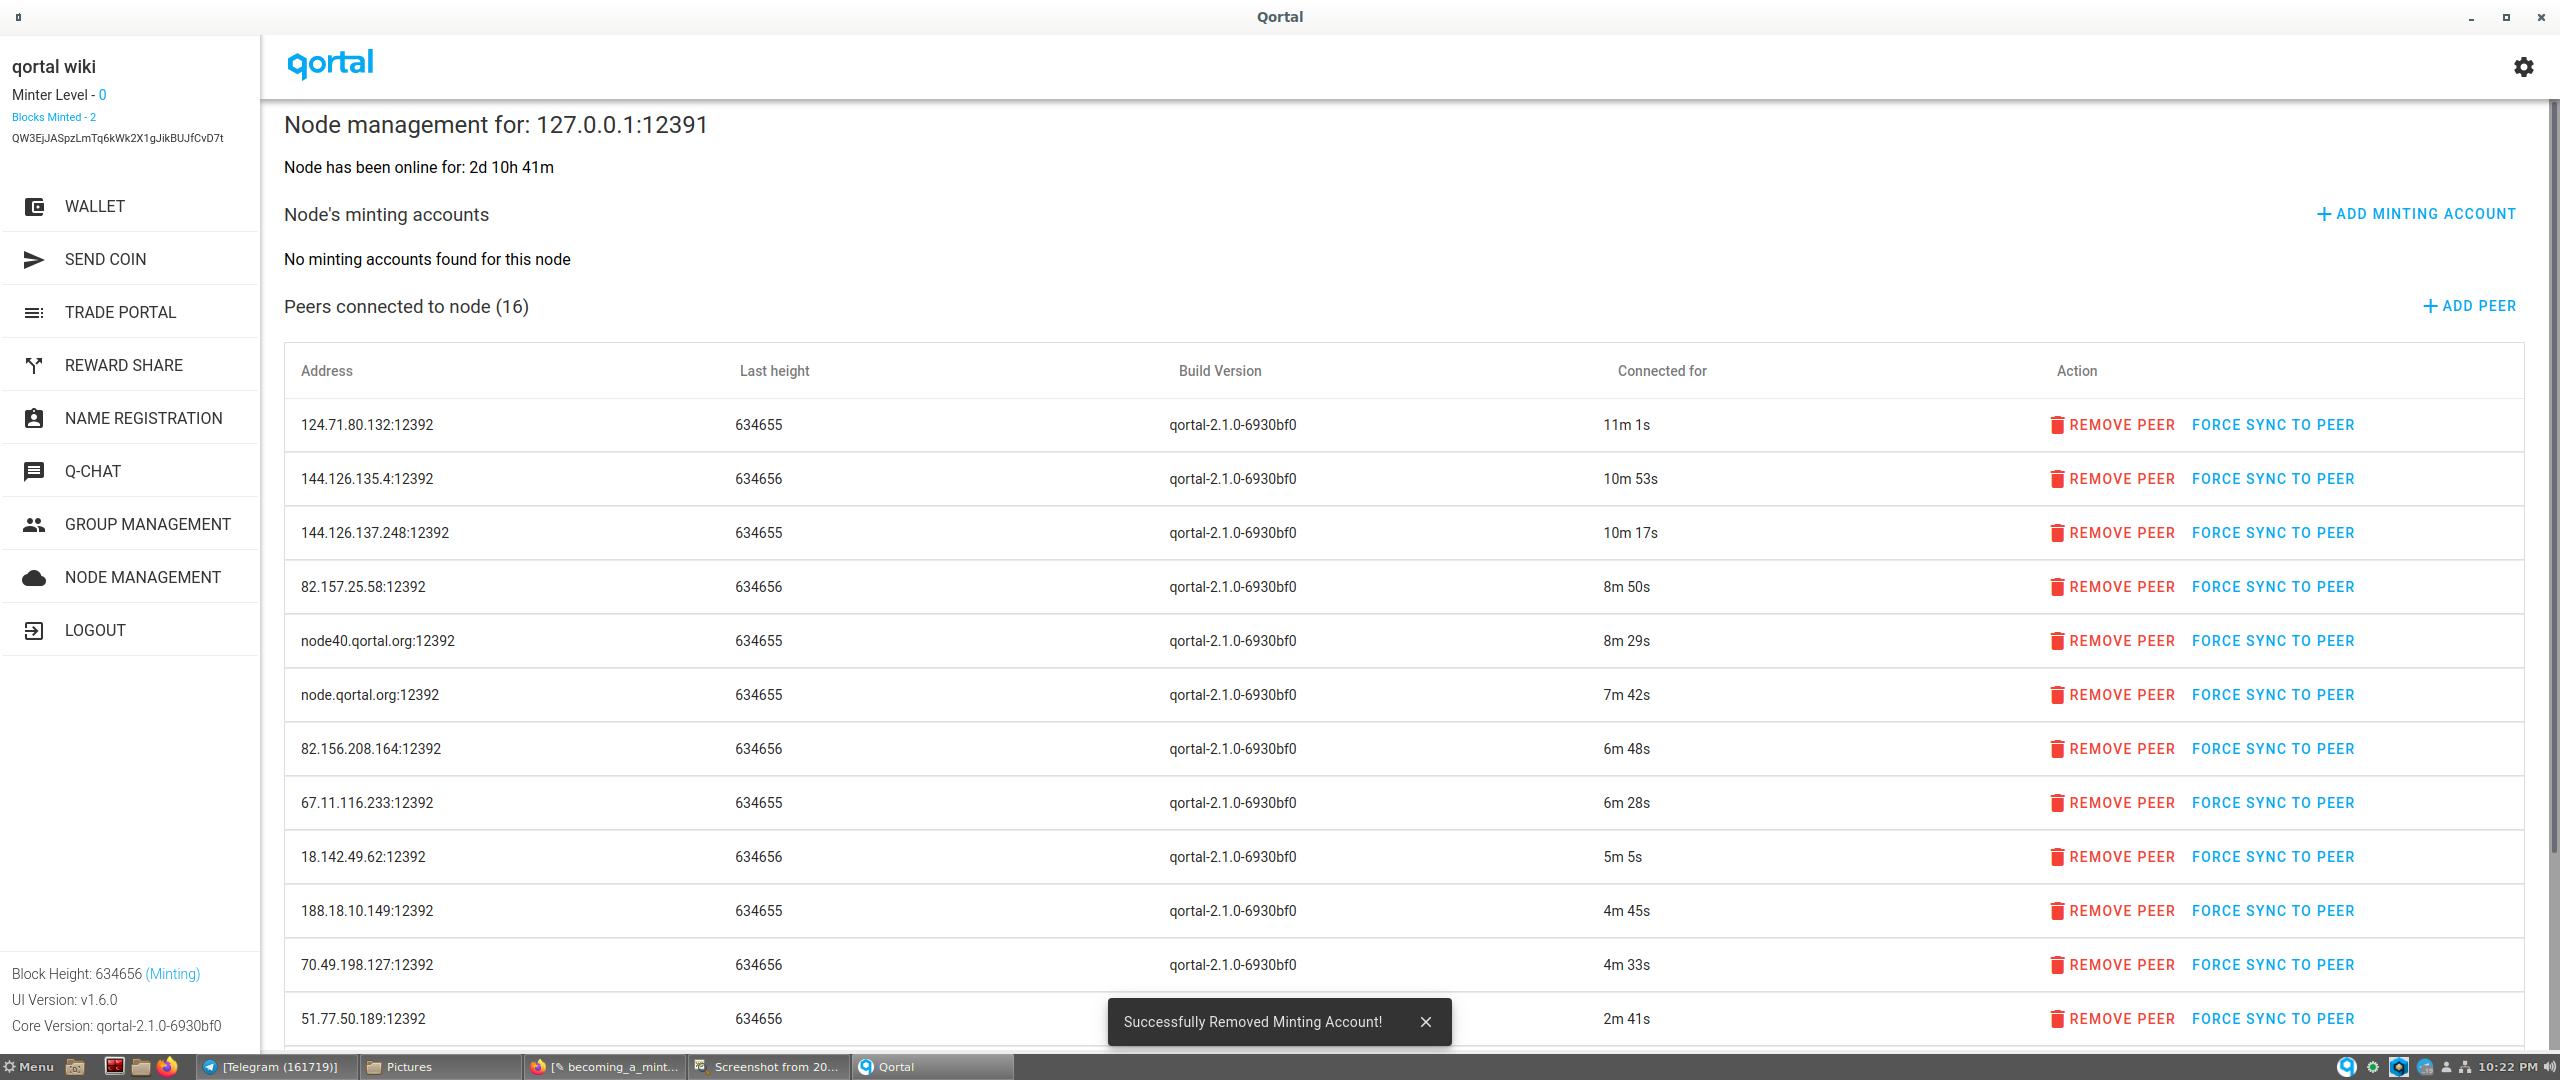Click the Node Management cloud icon
Viewport: 2560px width, 1080px height.
tap(34, 578)
